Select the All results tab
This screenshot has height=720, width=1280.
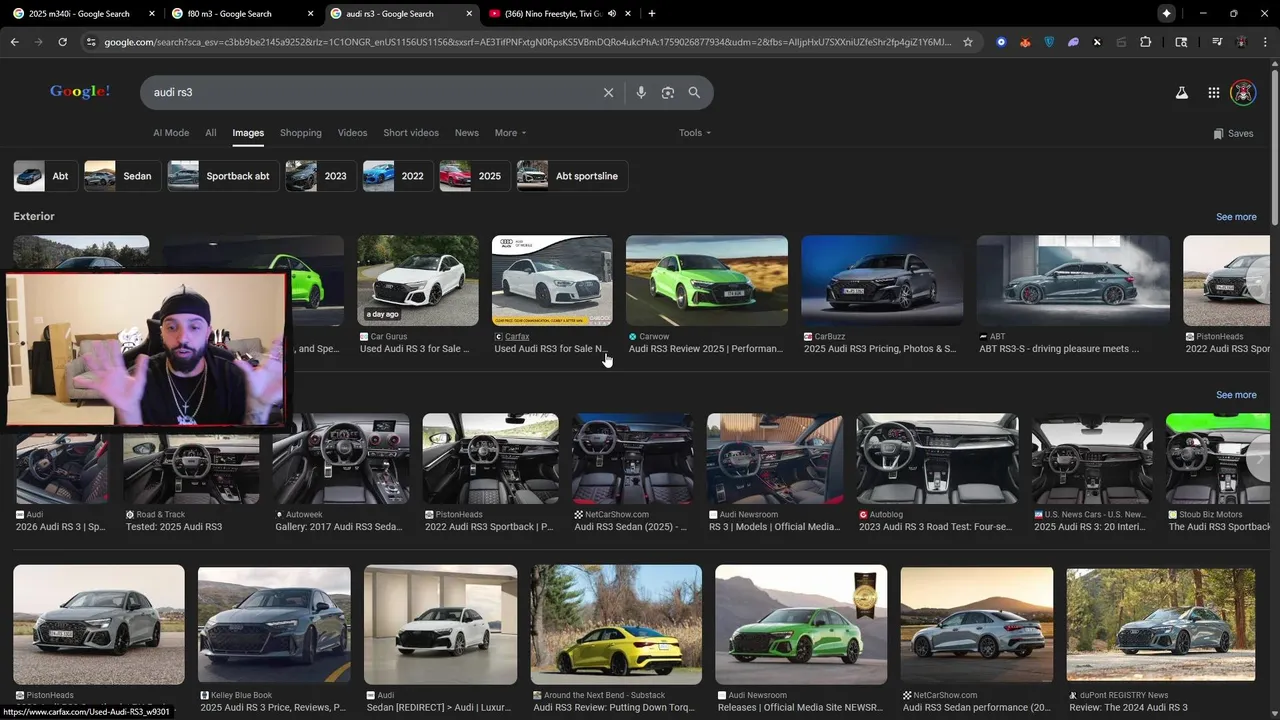coord(211,133)
